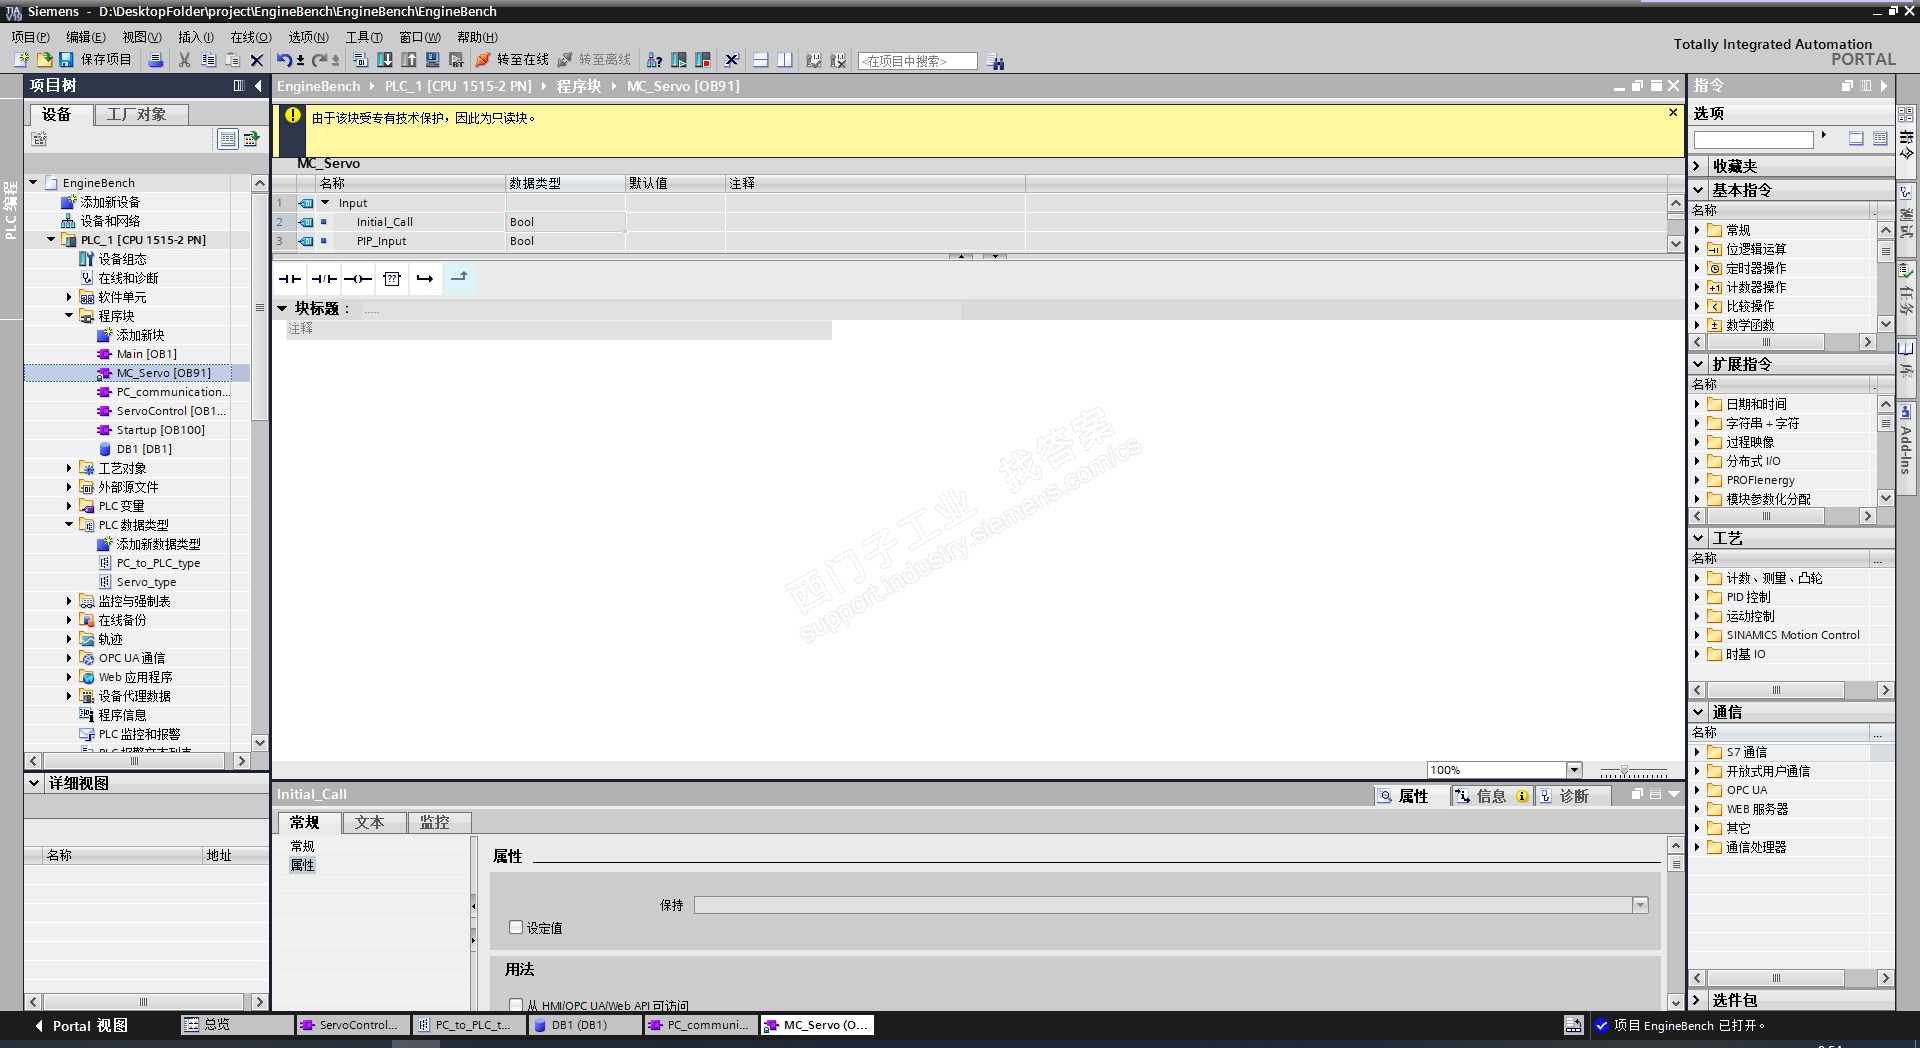
Task: Switch to Portal 视图
Action: point(81,1026)
